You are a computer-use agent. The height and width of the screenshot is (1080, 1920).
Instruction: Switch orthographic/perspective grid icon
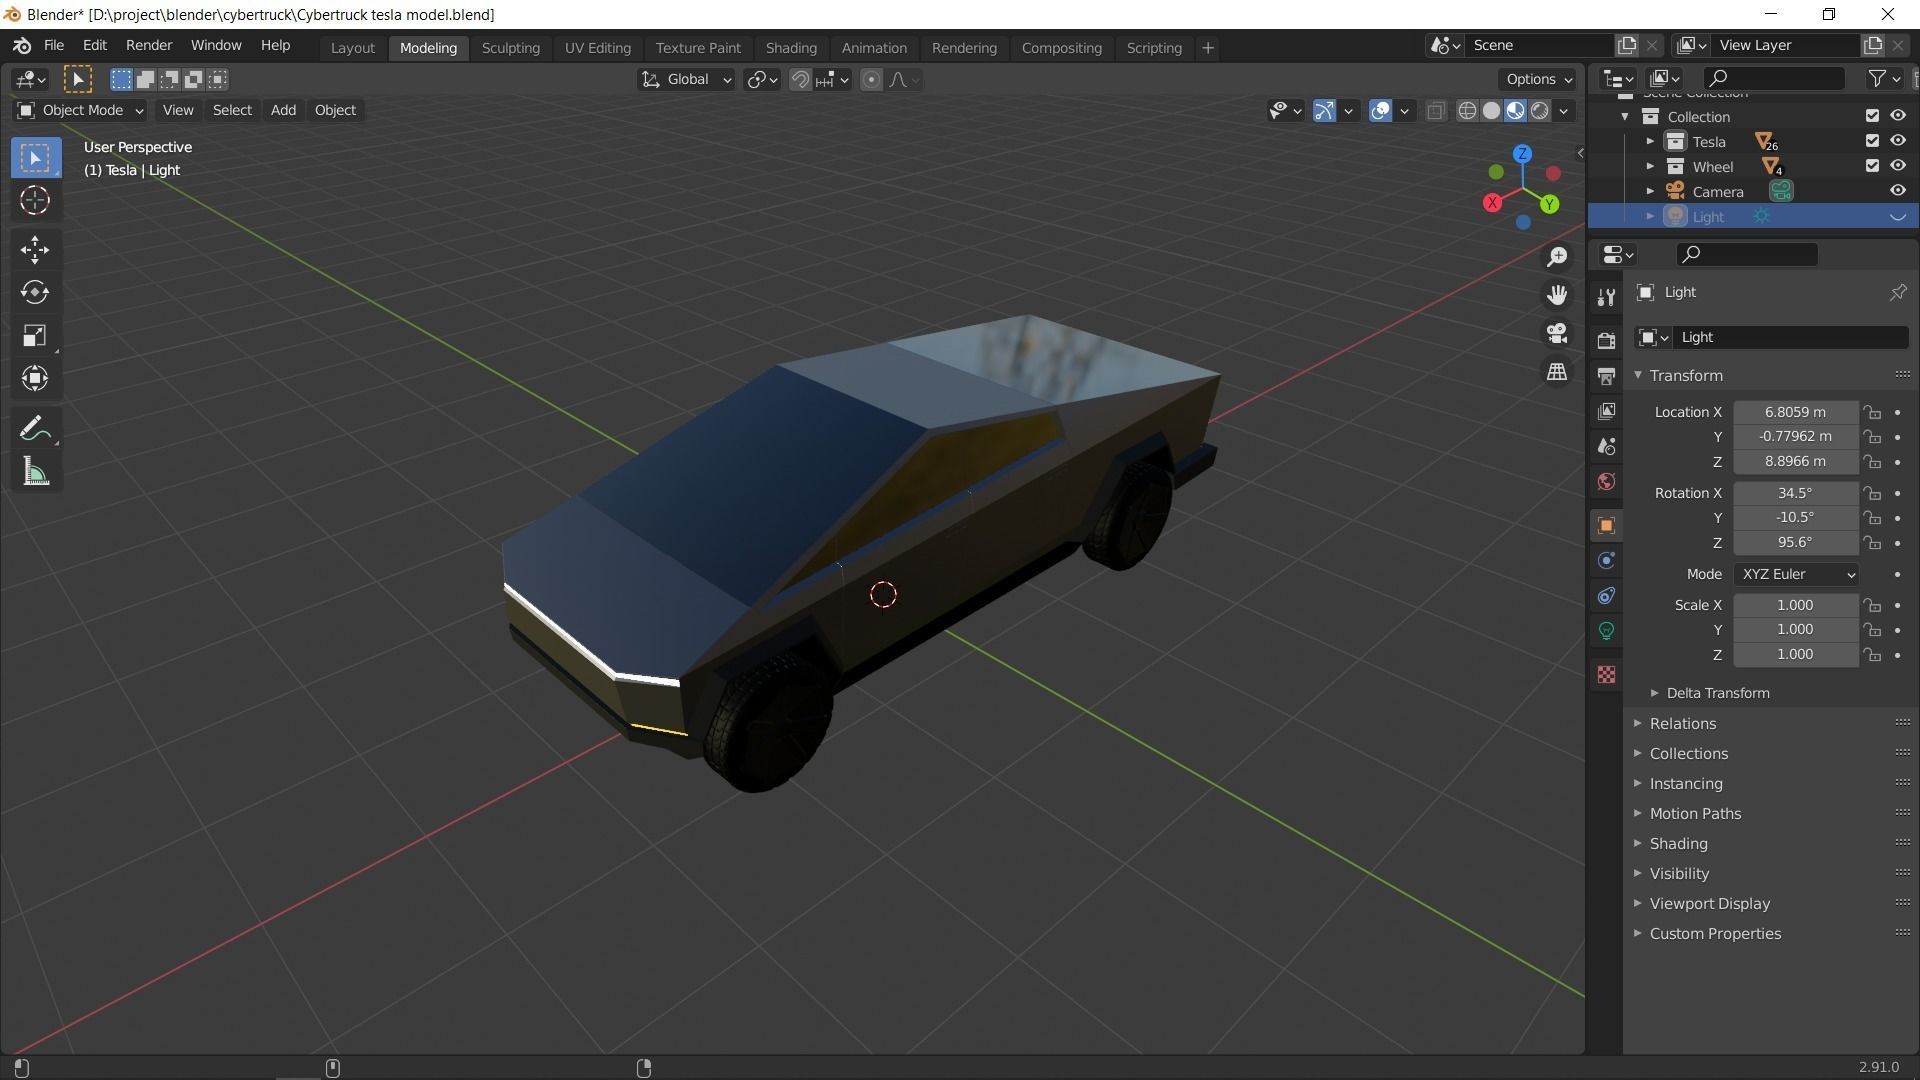(x=1557, y=371)
